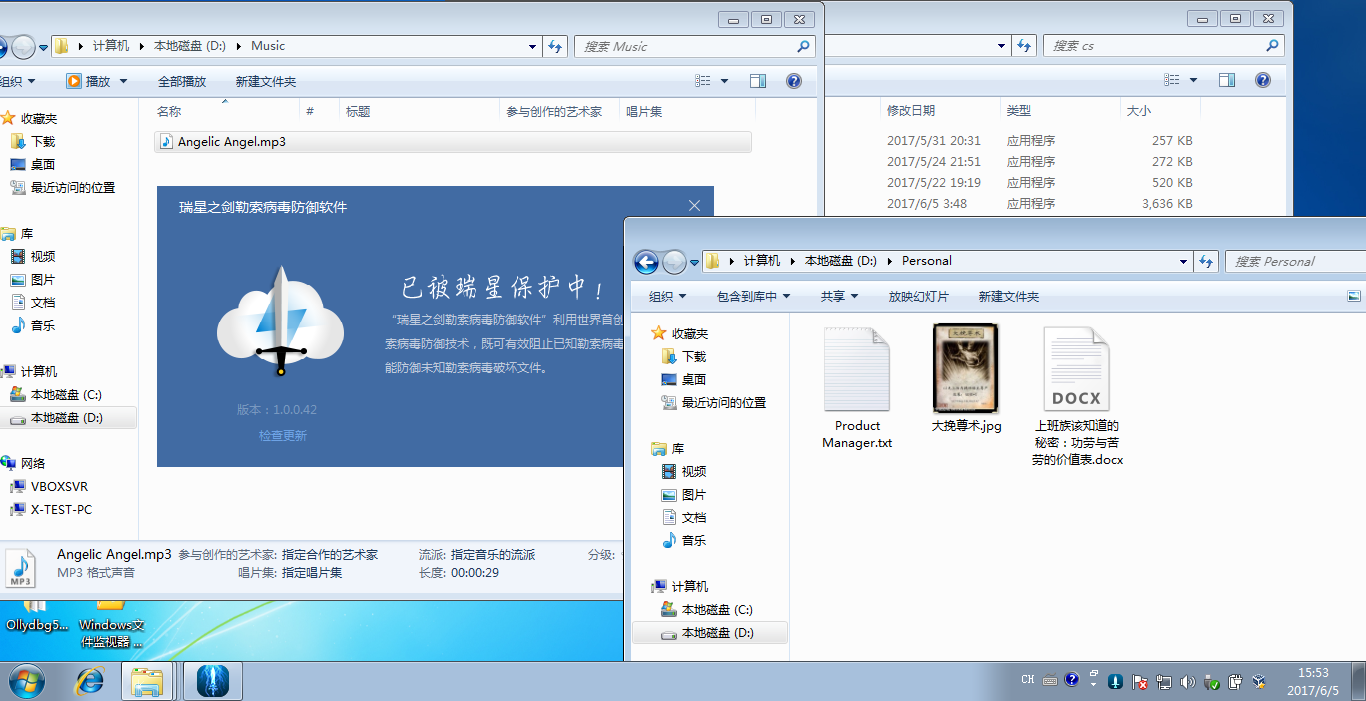Screen dimensions: 1366x701
Task: Click 放映幻灯片 in Personal window
Action: (919, 297)
